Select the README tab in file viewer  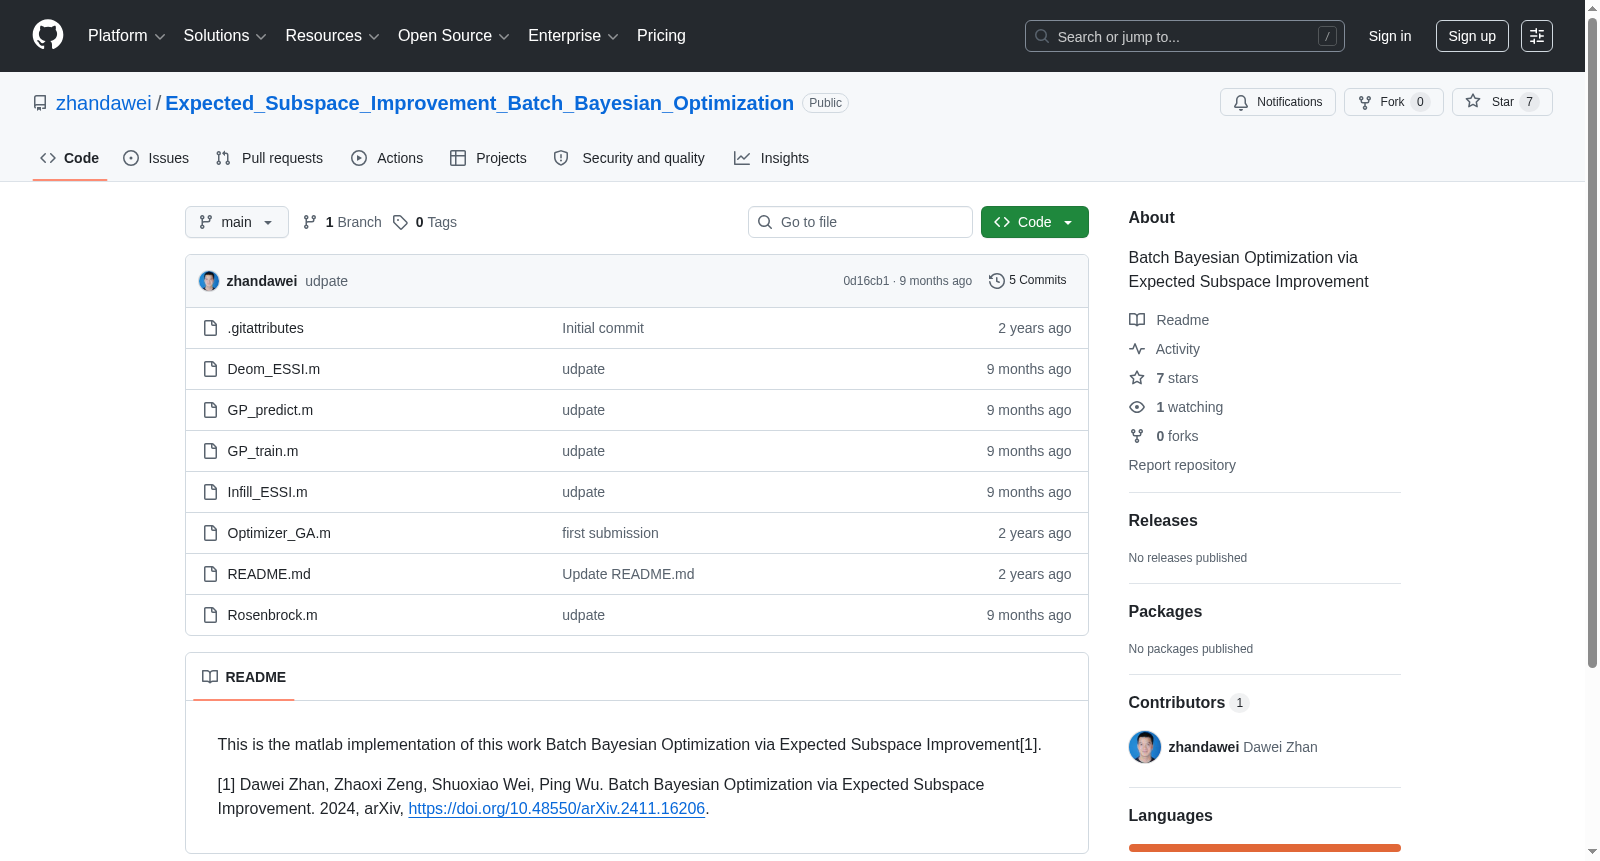pyautogui.click(x=244, y=677)
